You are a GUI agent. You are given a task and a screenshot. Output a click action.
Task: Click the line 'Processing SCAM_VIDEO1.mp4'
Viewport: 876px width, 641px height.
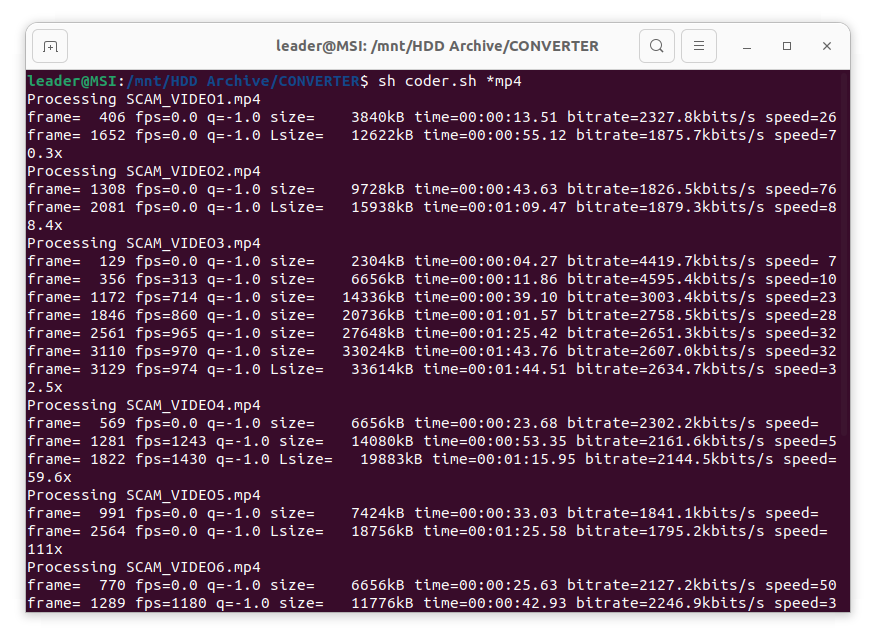click(x=144, y=99)
